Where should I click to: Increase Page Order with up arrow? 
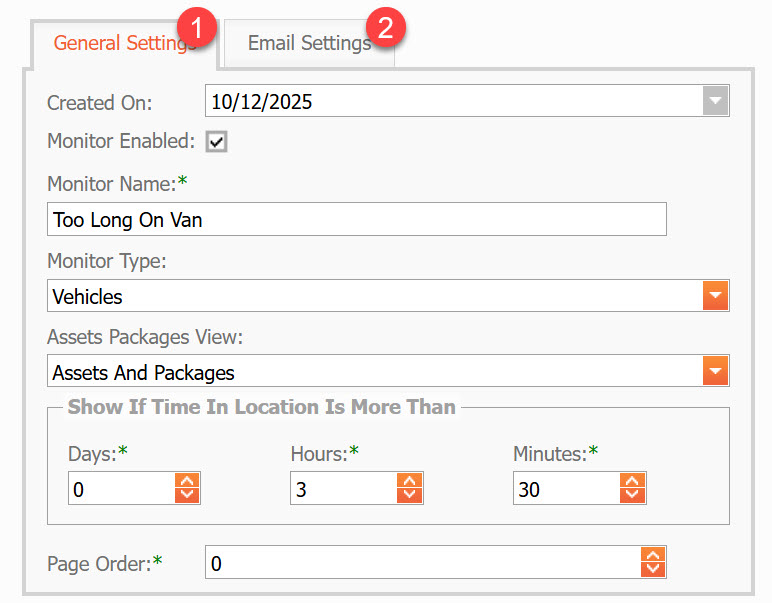pyautogui.click(x=653, y=555)
